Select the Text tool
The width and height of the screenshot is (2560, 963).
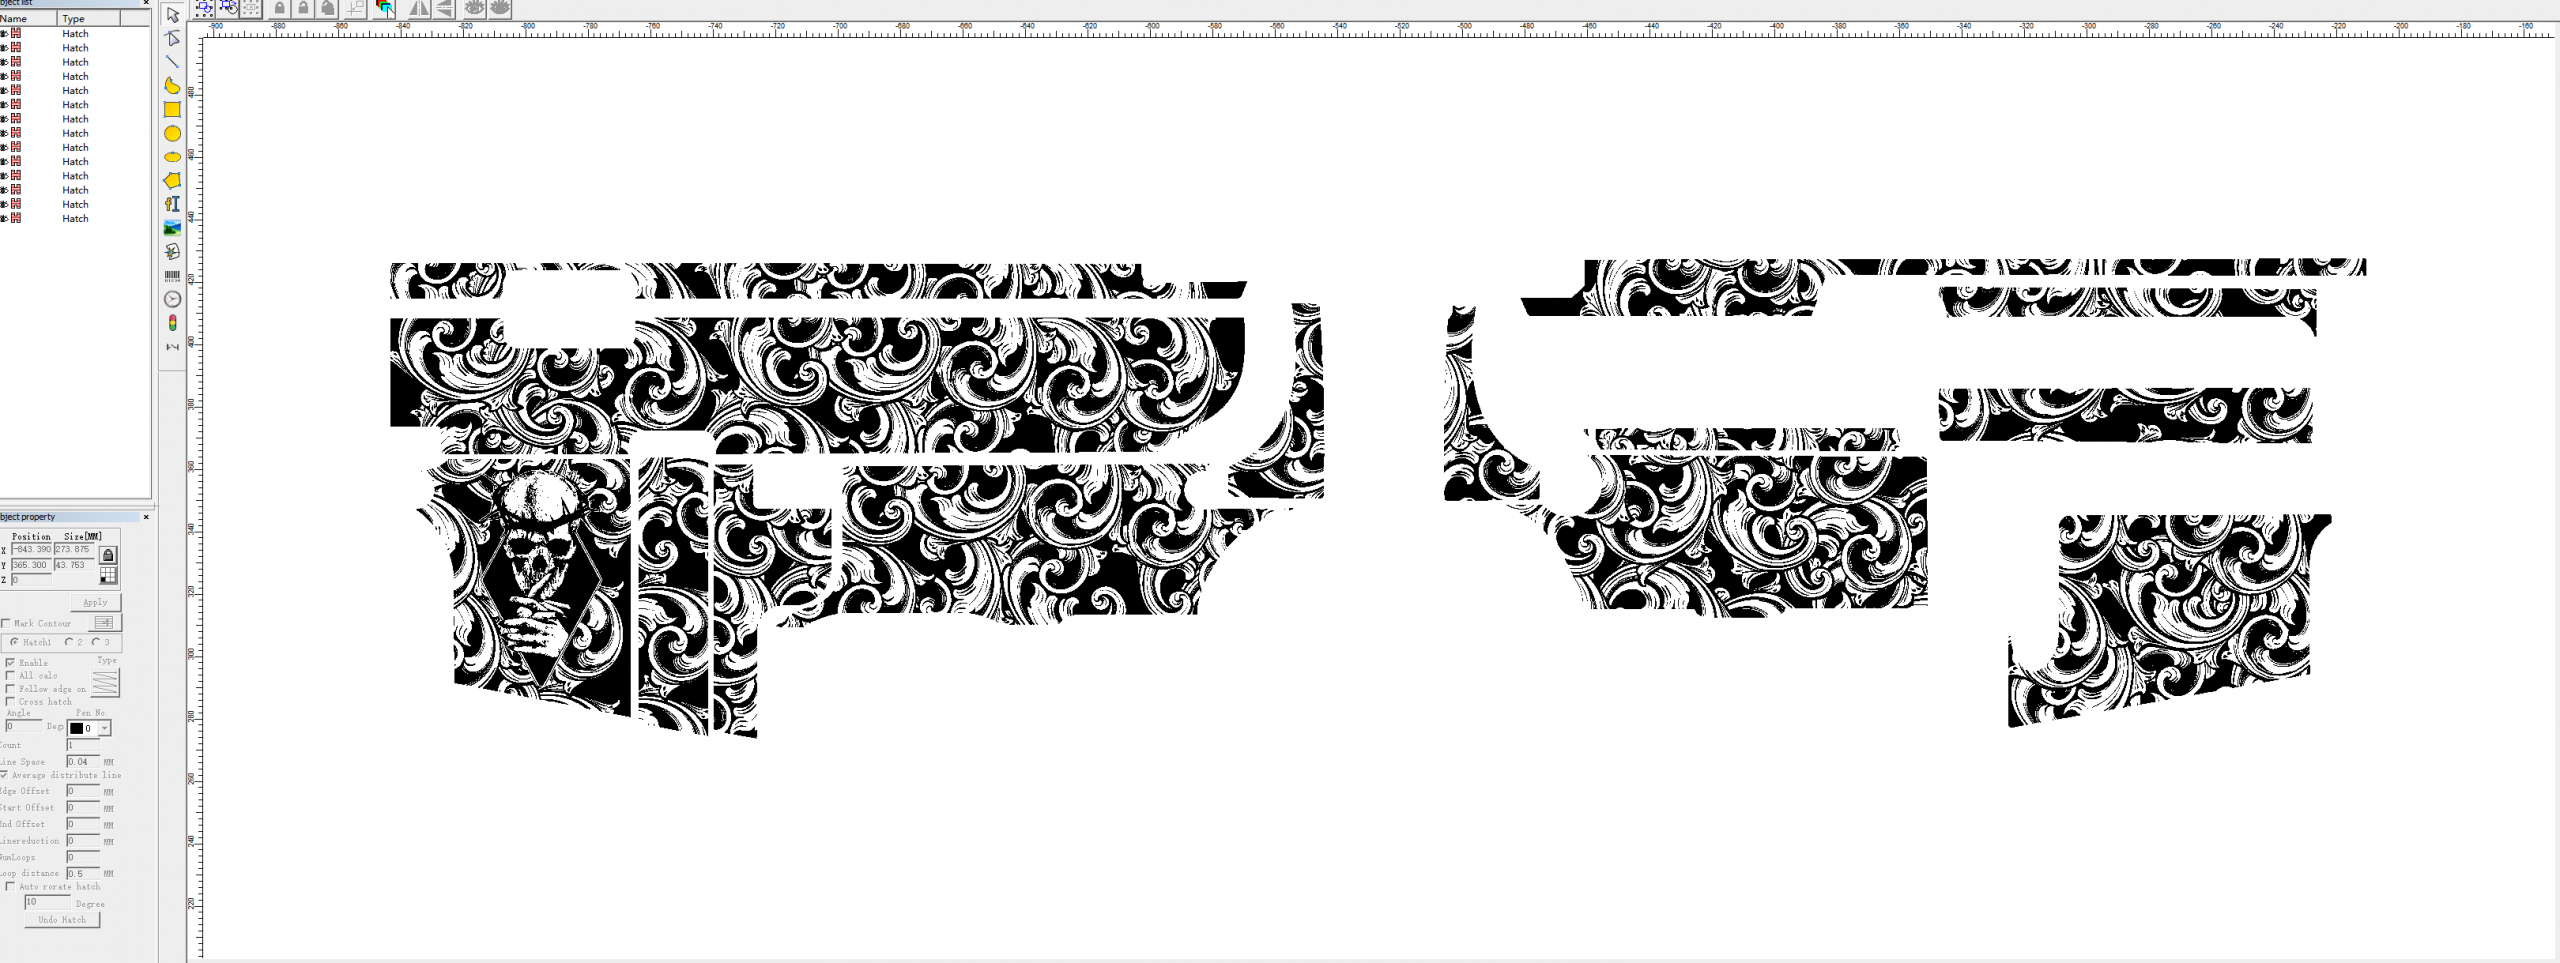pos(172,204)
